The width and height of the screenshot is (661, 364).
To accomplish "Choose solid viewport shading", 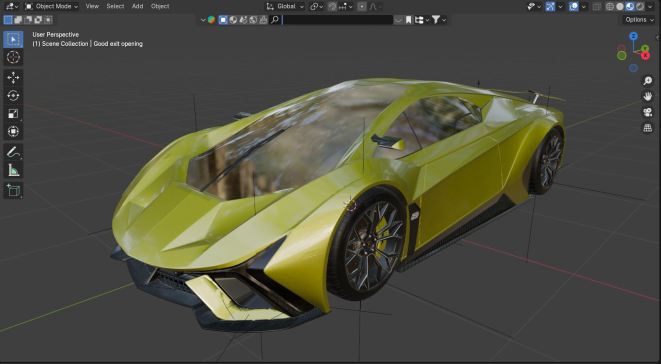I will 620,6.
